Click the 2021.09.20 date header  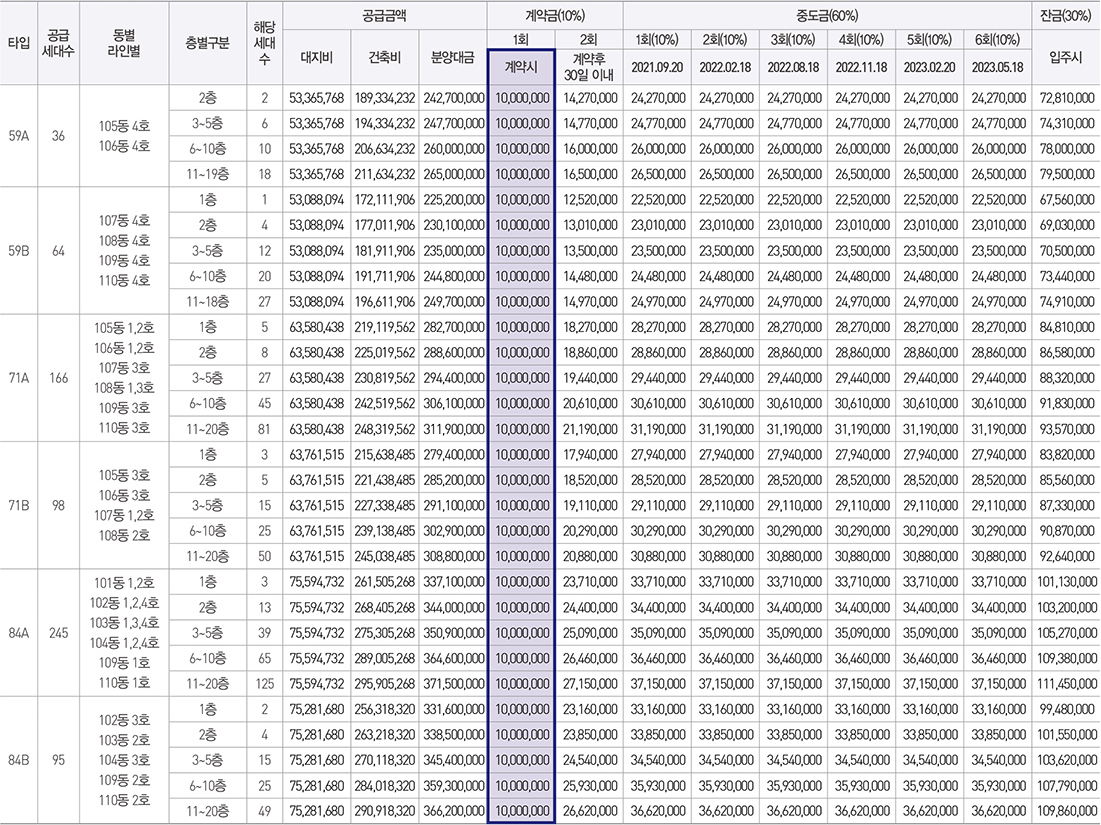pos(657,67)
